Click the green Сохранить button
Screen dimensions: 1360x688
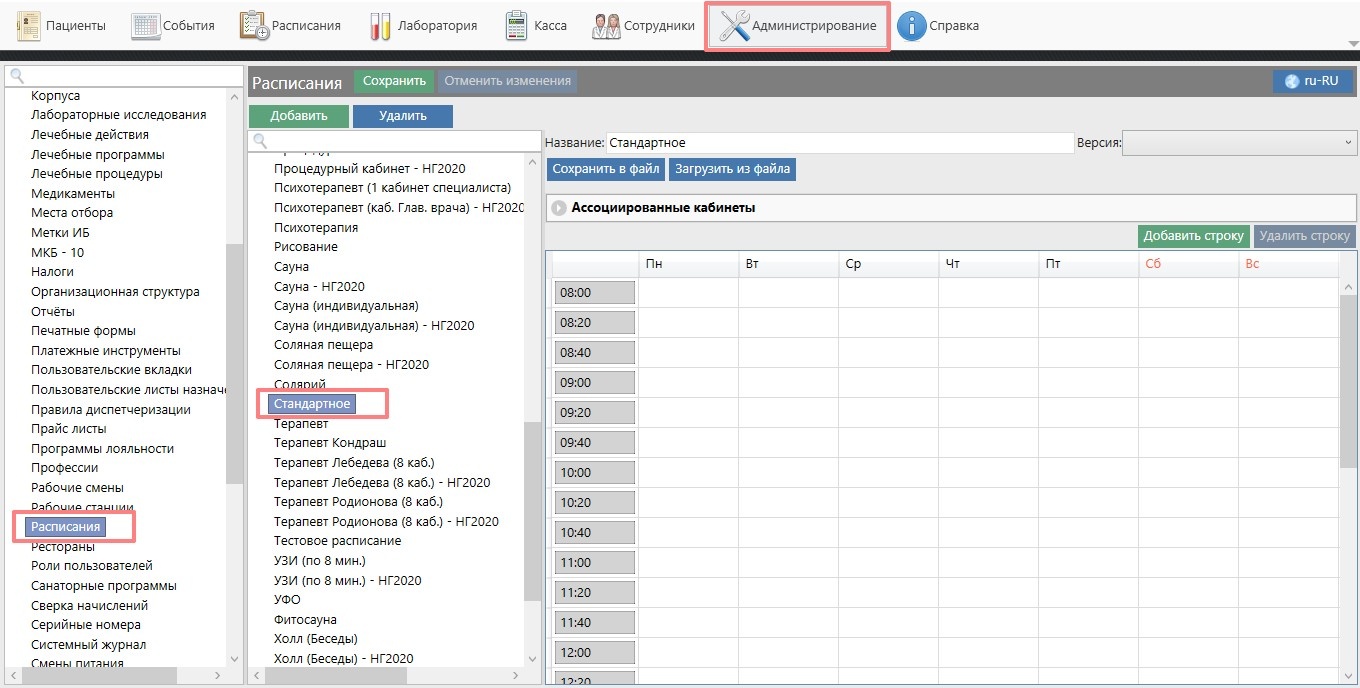[x=394, y=82]
